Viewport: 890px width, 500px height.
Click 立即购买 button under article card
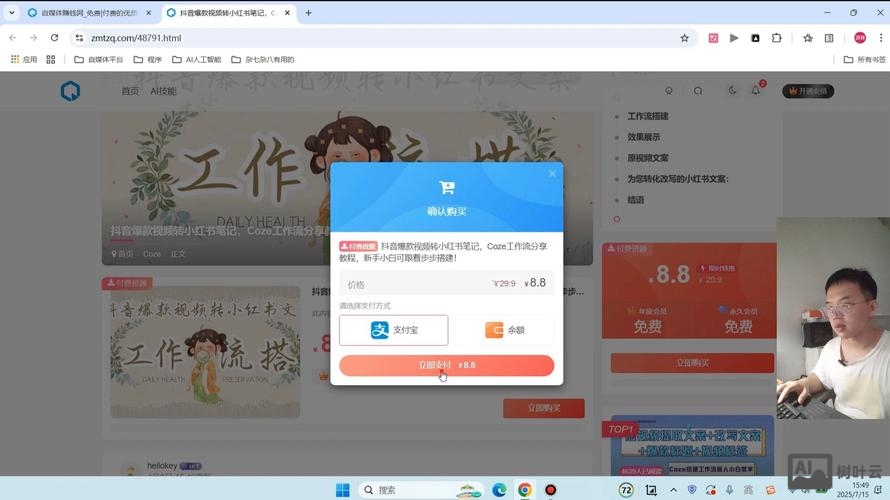click(544, 408)
